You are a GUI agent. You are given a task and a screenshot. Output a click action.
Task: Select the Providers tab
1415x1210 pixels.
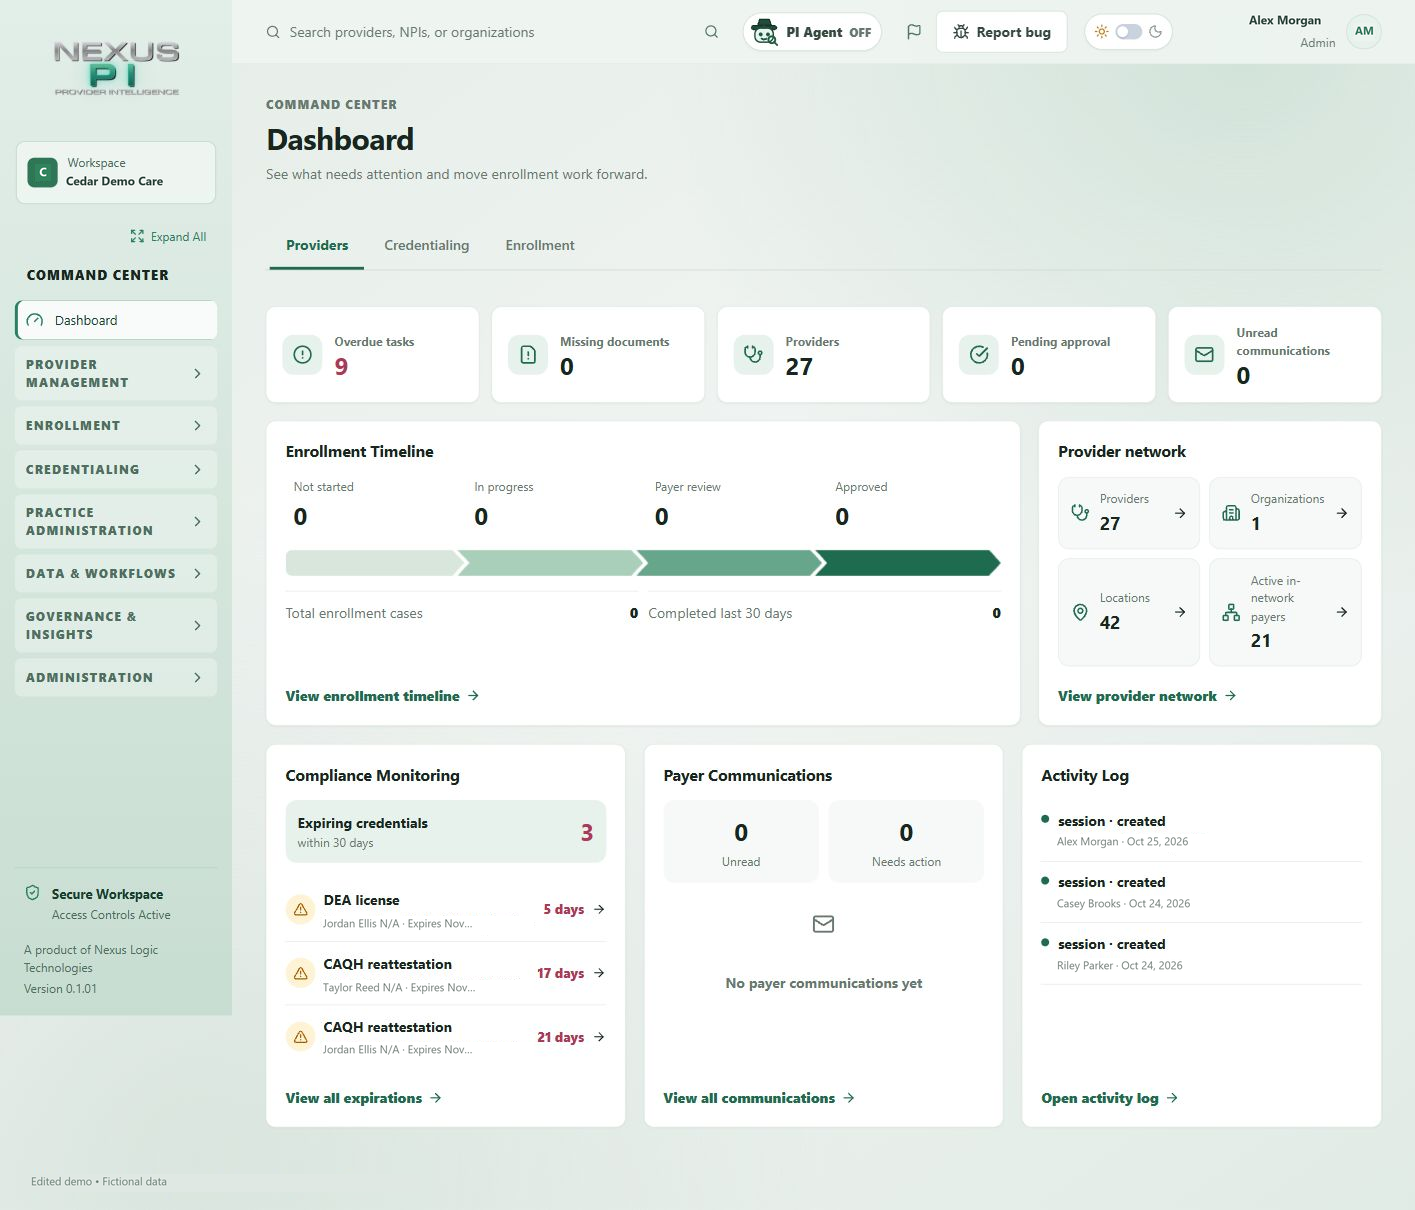pos(317,246)
